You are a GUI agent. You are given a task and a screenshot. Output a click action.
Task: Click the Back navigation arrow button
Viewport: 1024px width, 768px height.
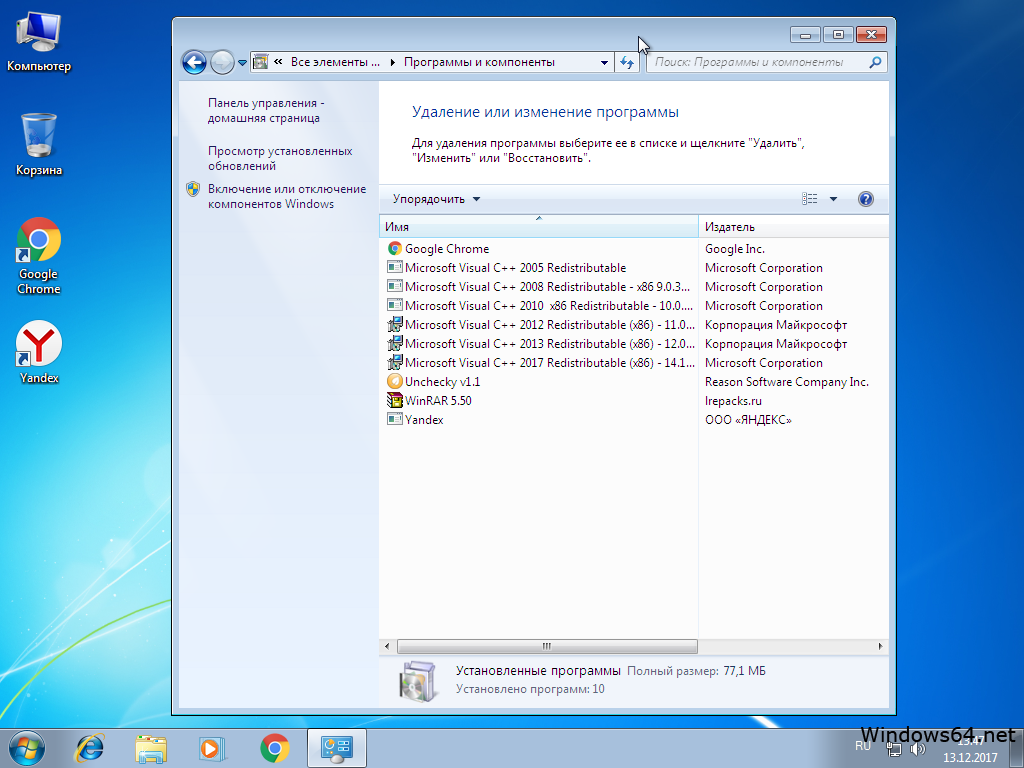(194, 63)
